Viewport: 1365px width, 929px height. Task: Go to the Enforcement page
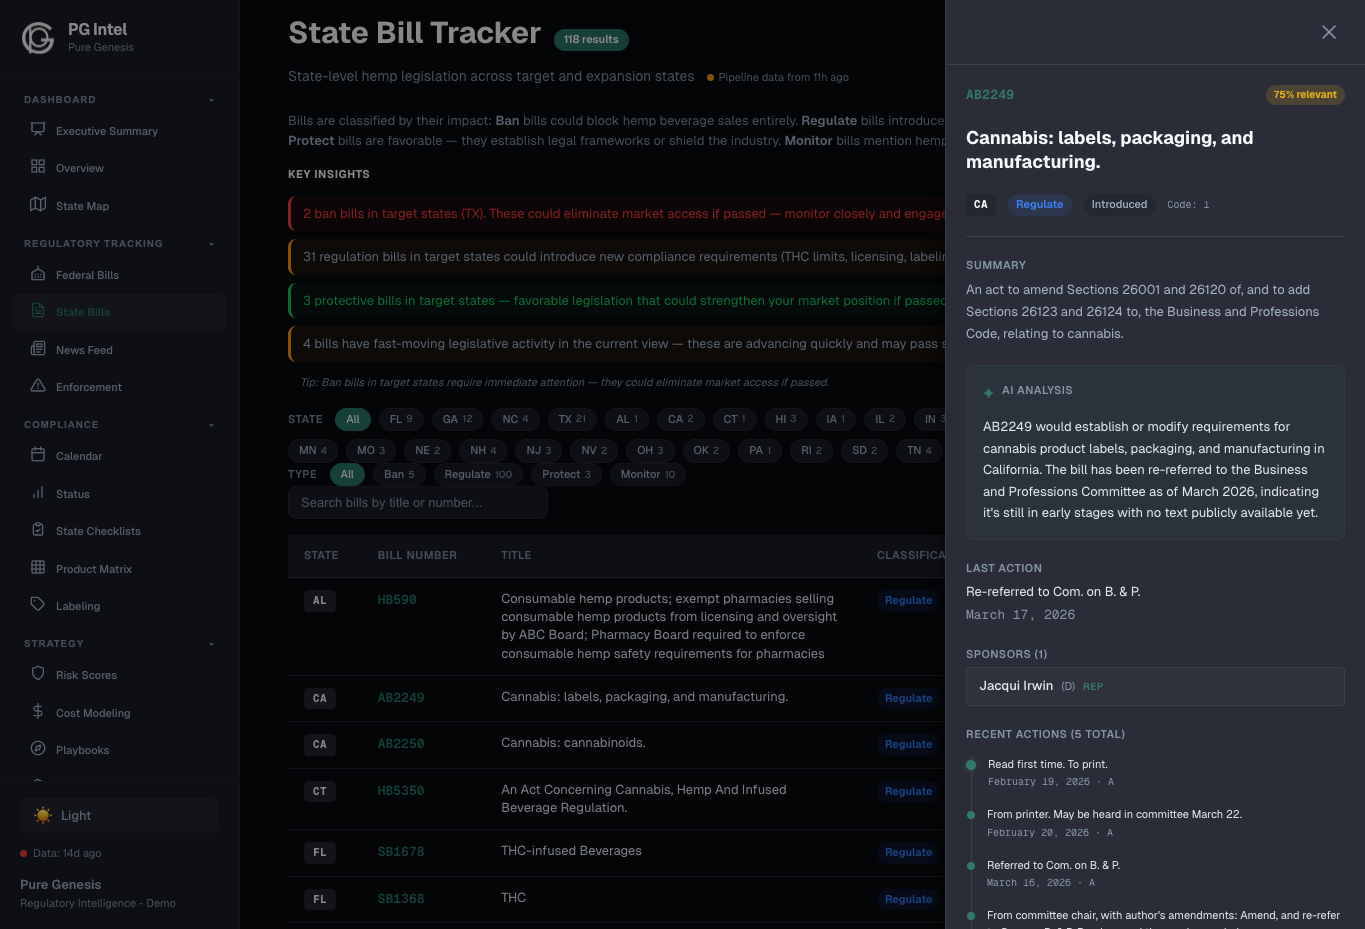coord(91,386)
